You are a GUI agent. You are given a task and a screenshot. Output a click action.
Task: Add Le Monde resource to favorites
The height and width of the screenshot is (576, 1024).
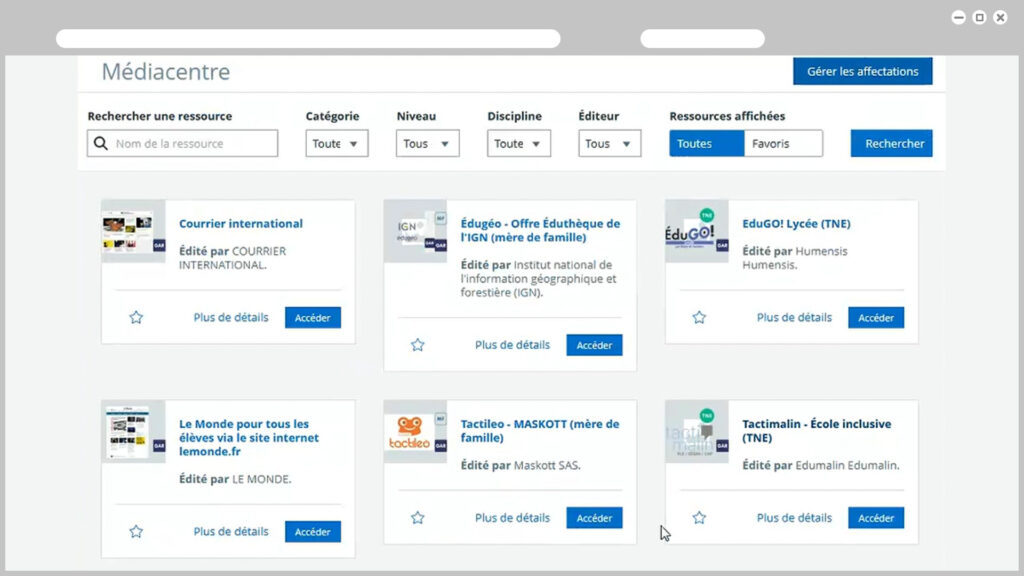tap(136, 532)
